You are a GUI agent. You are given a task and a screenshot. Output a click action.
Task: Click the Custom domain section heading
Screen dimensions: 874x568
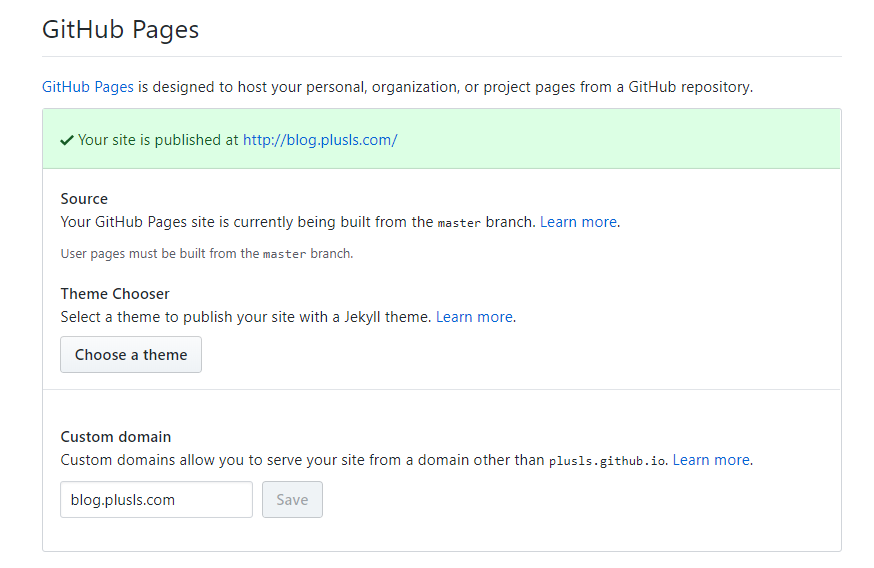click(x=116, y=436)
